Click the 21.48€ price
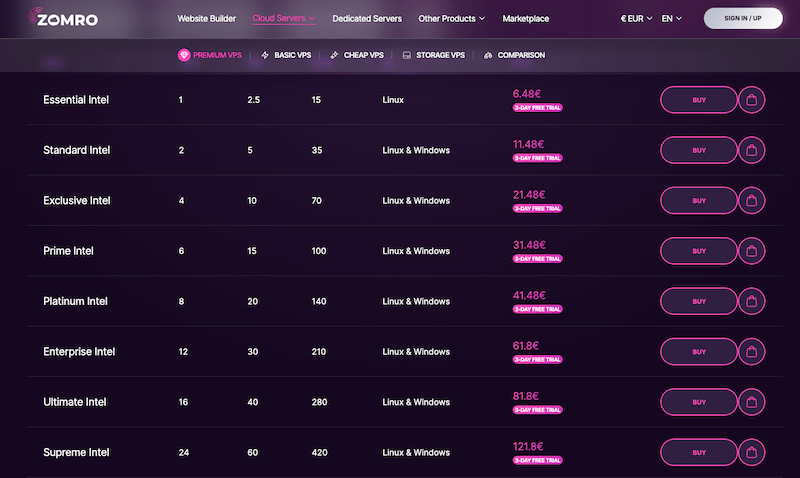 [x=529, y=194]
